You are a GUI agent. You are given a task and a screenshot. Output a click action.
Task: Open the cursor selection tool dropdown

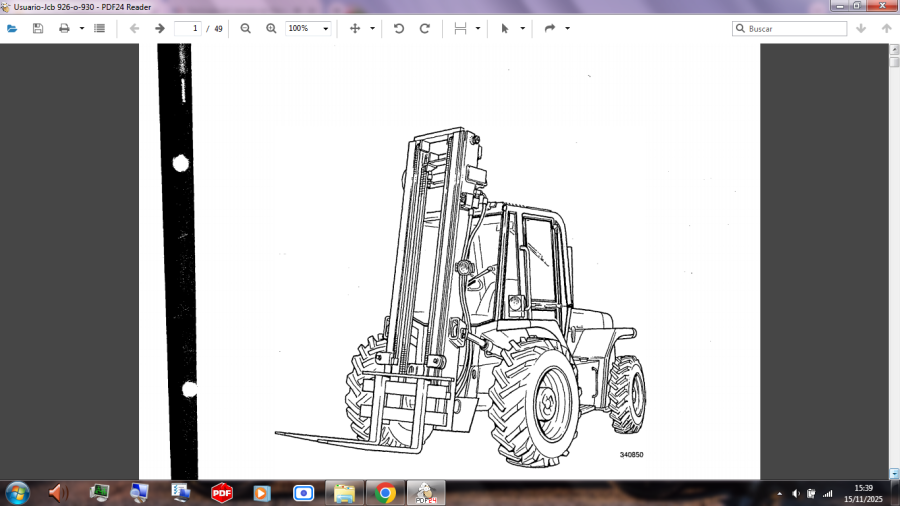523,28
